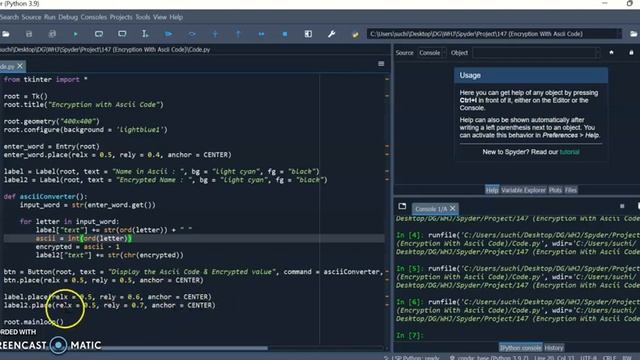640x360 pixels.
Task: Expand the Source Console dropdown in Help pane
Action: 431,53
